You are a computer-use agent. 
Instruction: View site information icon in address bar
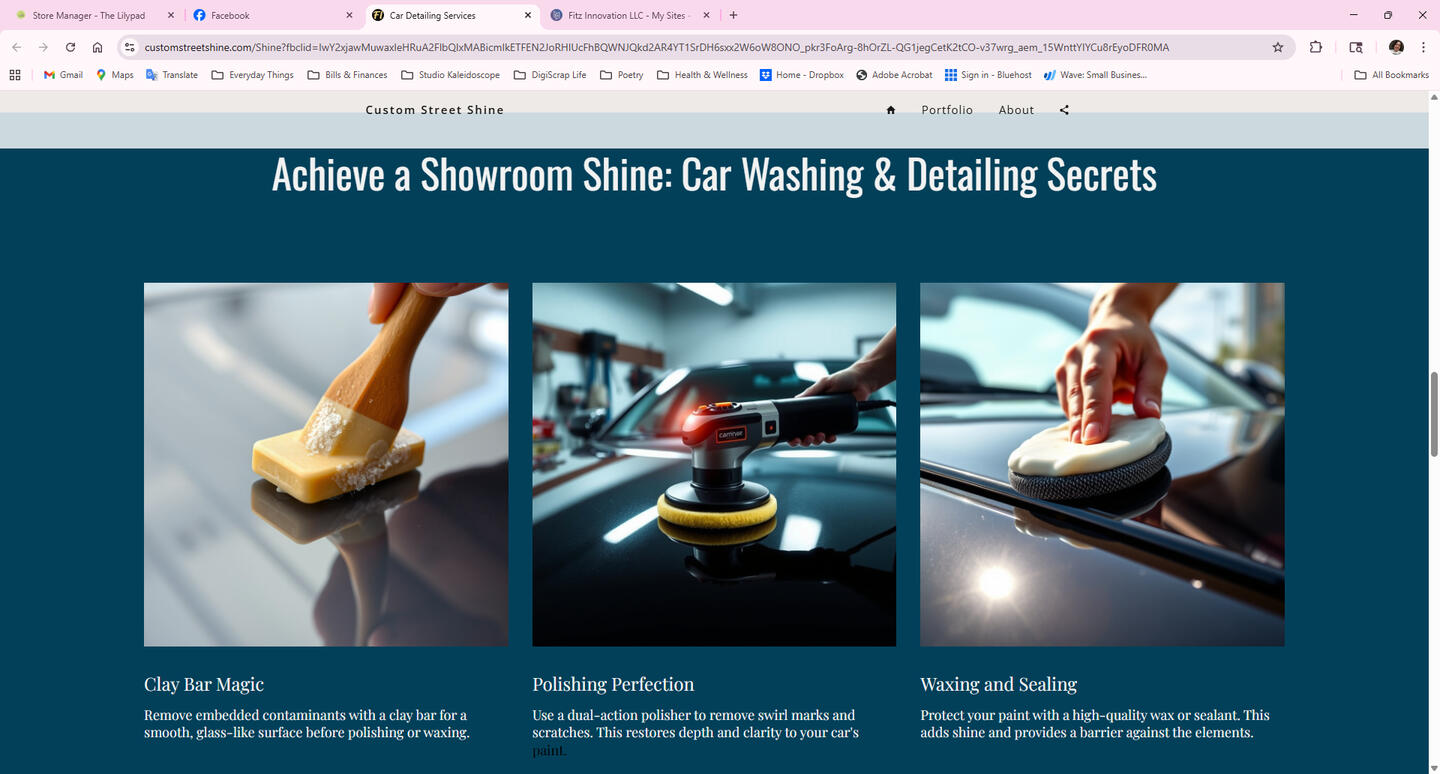click(129, 47)
